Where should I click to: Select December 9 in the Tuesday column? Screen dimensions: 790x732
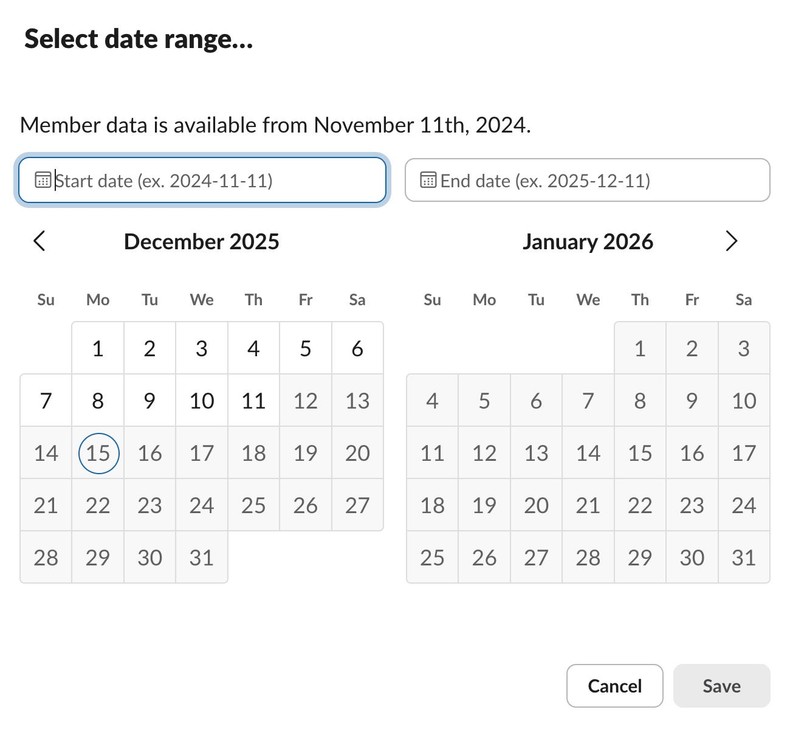click(150, 401)
